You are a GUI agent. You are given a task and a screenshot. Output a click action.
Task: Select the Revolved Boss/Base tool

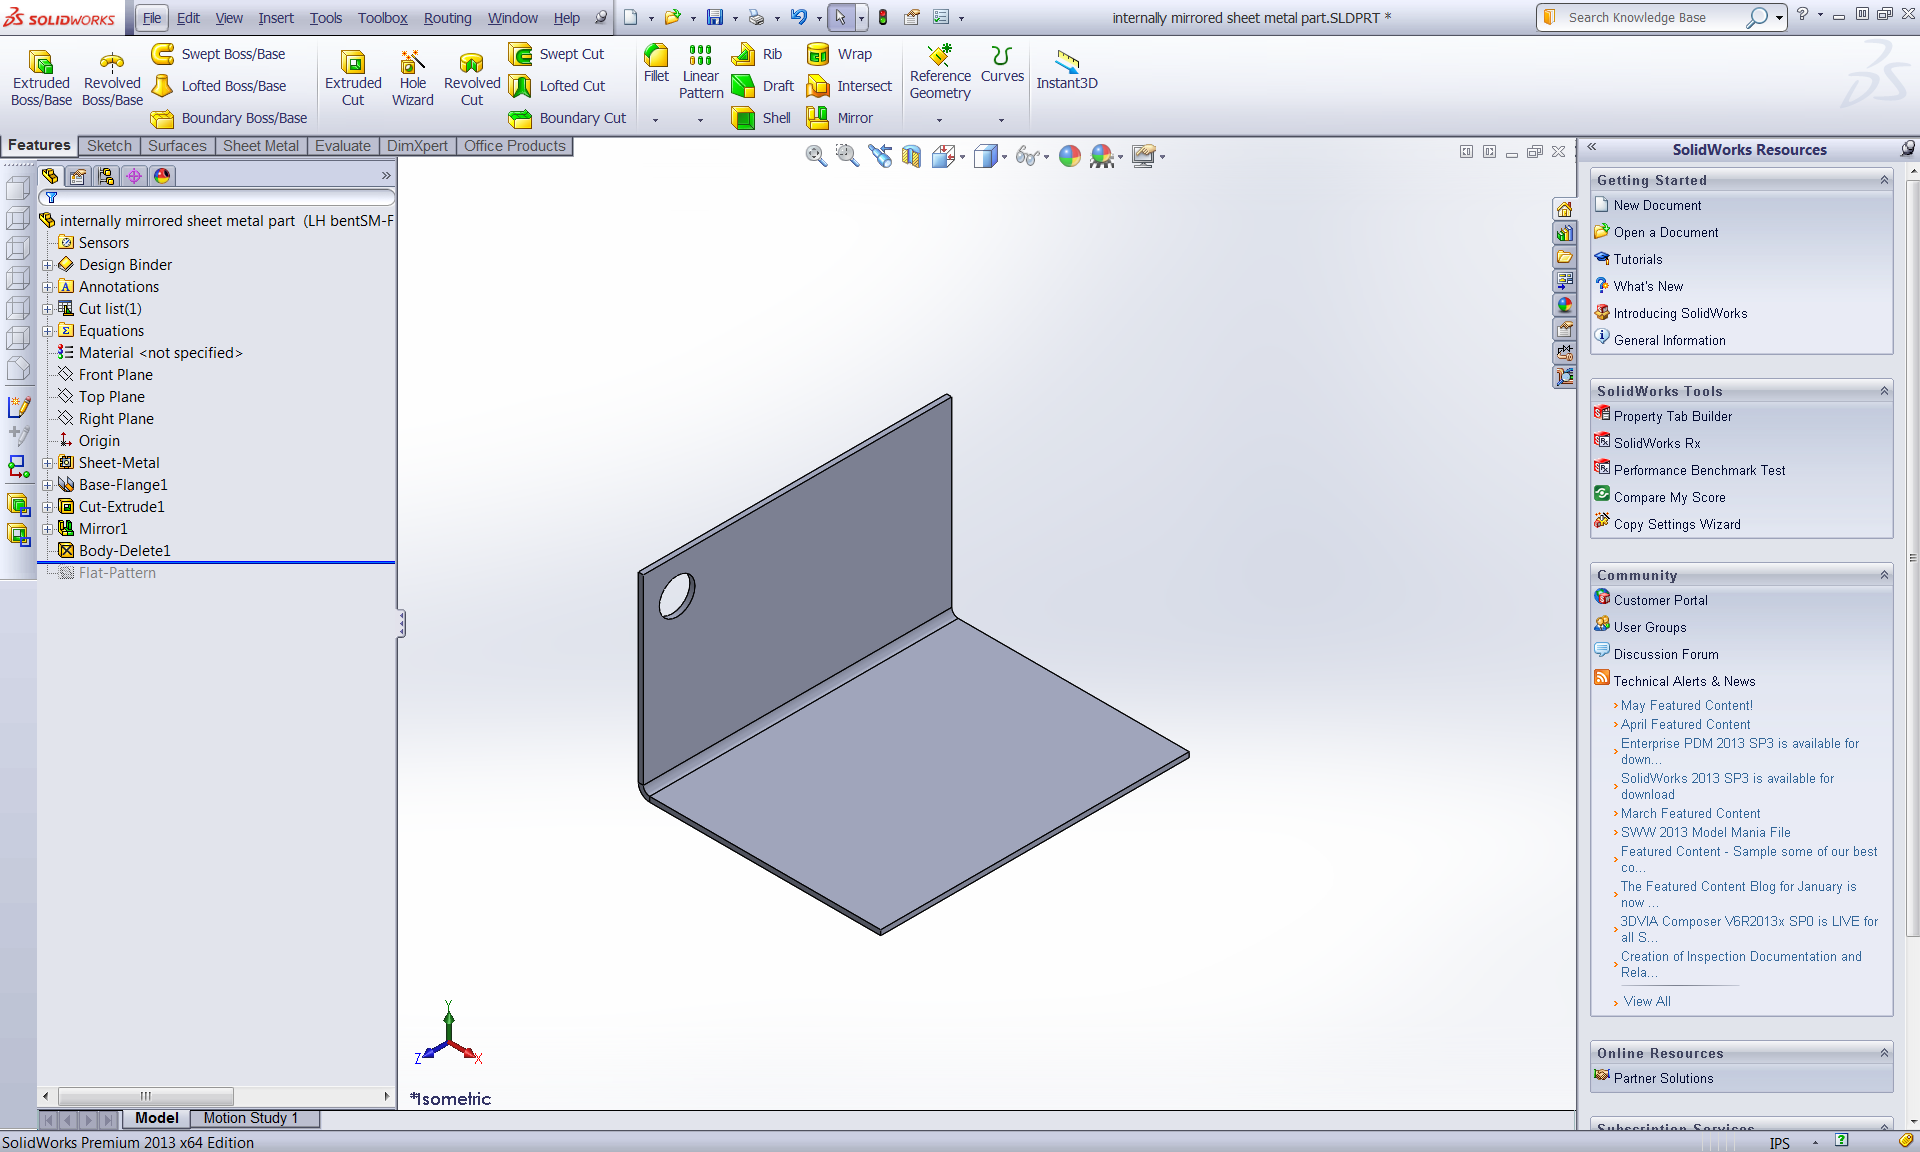(112, 78)
